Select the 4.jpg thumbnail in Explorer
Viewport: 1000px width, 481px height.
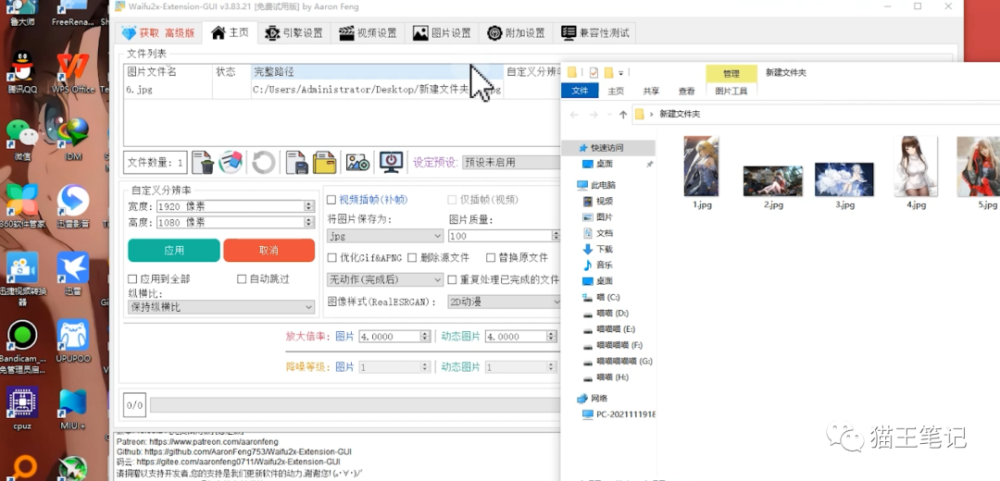[x=916, y=172]
